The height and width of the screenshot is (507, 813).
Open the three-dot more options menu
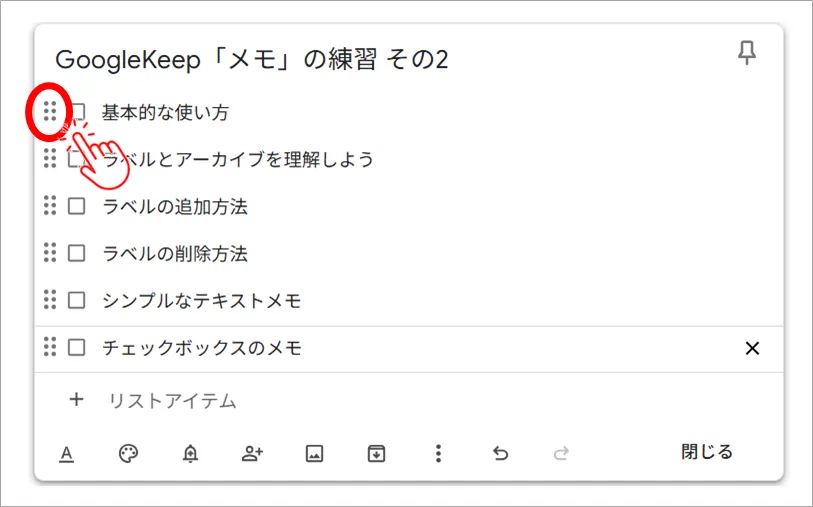[438, 454]
